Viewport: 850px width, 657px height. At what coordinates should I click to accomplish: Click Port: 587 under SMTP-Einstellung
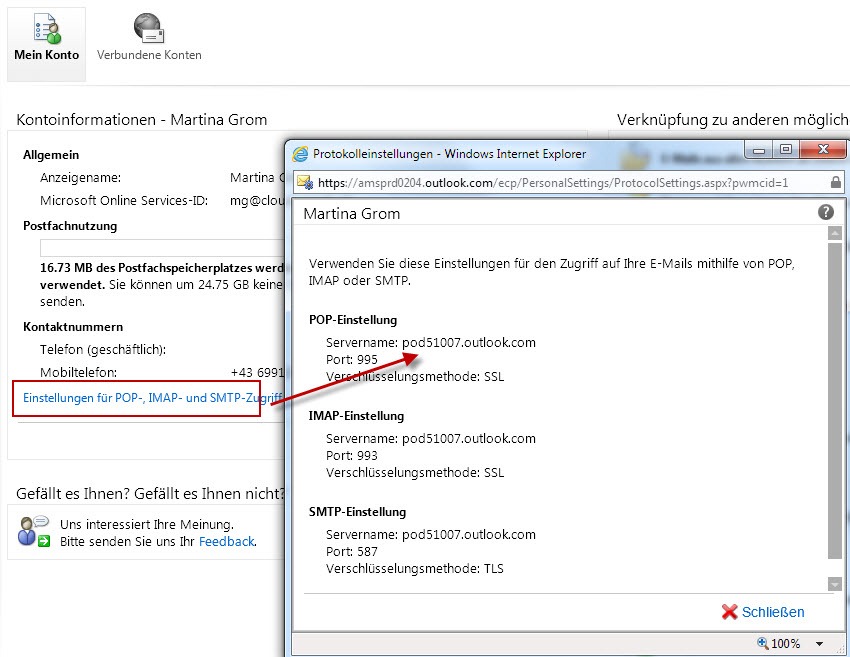coord(351,551)
